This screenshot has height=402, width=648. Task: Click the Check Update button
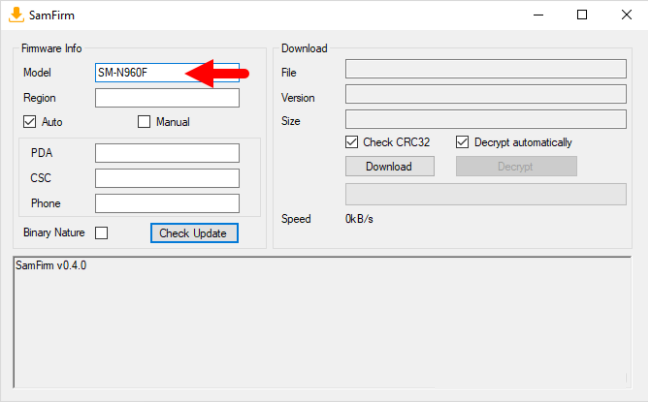(x=194, y=233)
